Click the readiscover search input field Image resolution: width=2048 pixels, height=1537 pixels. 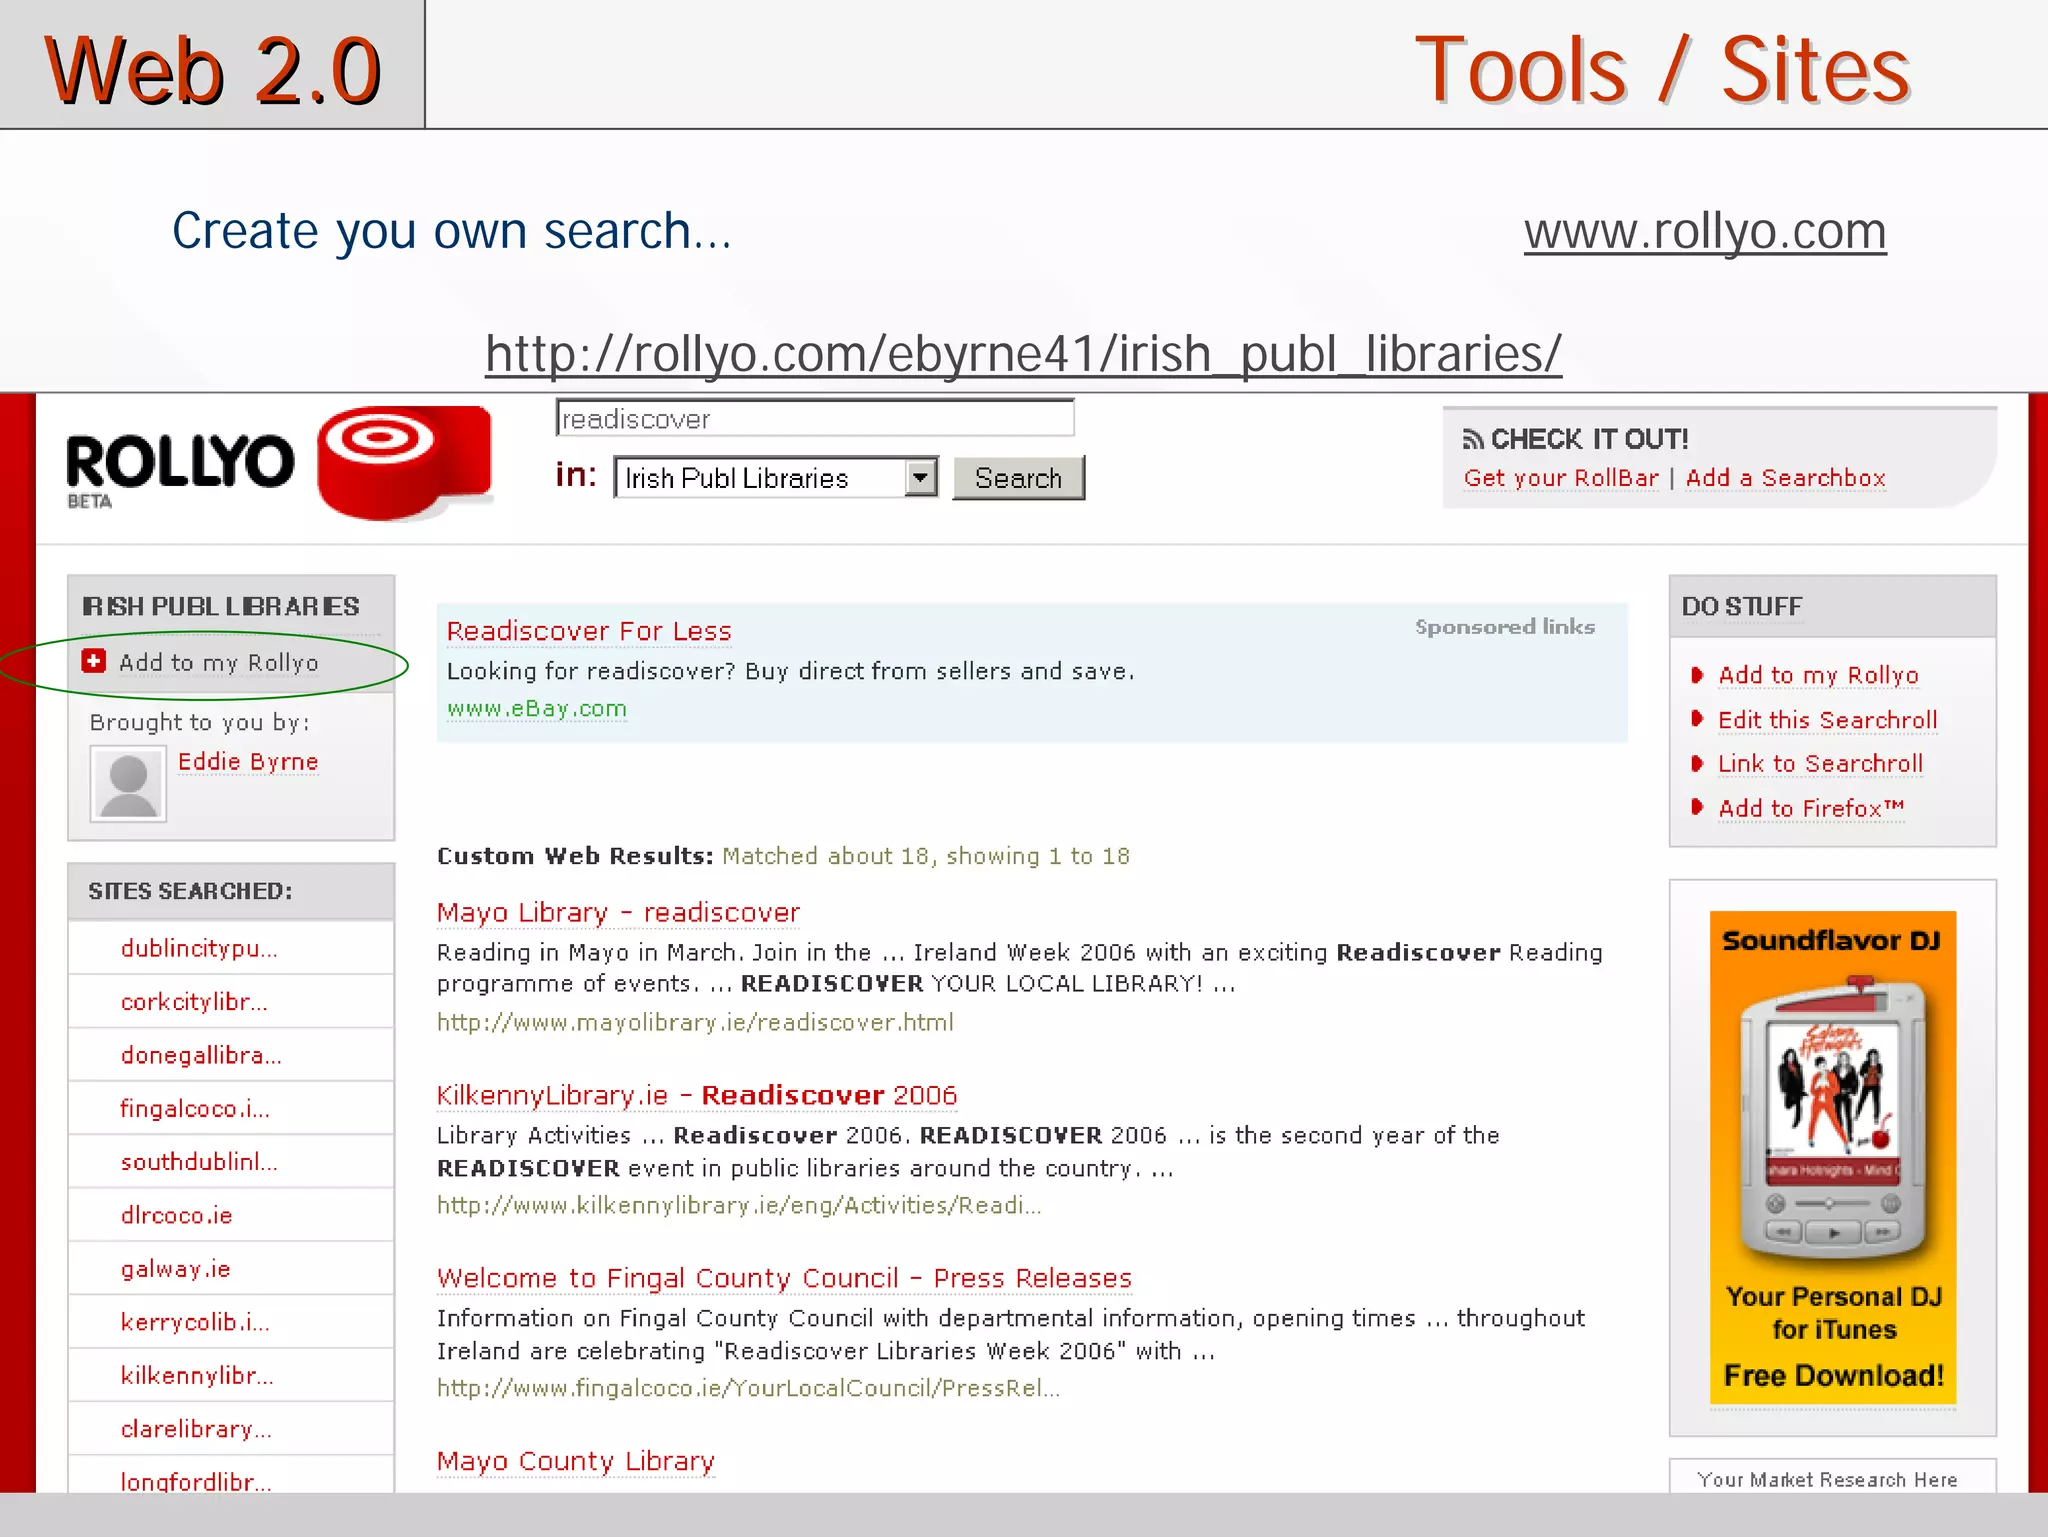pyautogui.click(x=814, y=418)
